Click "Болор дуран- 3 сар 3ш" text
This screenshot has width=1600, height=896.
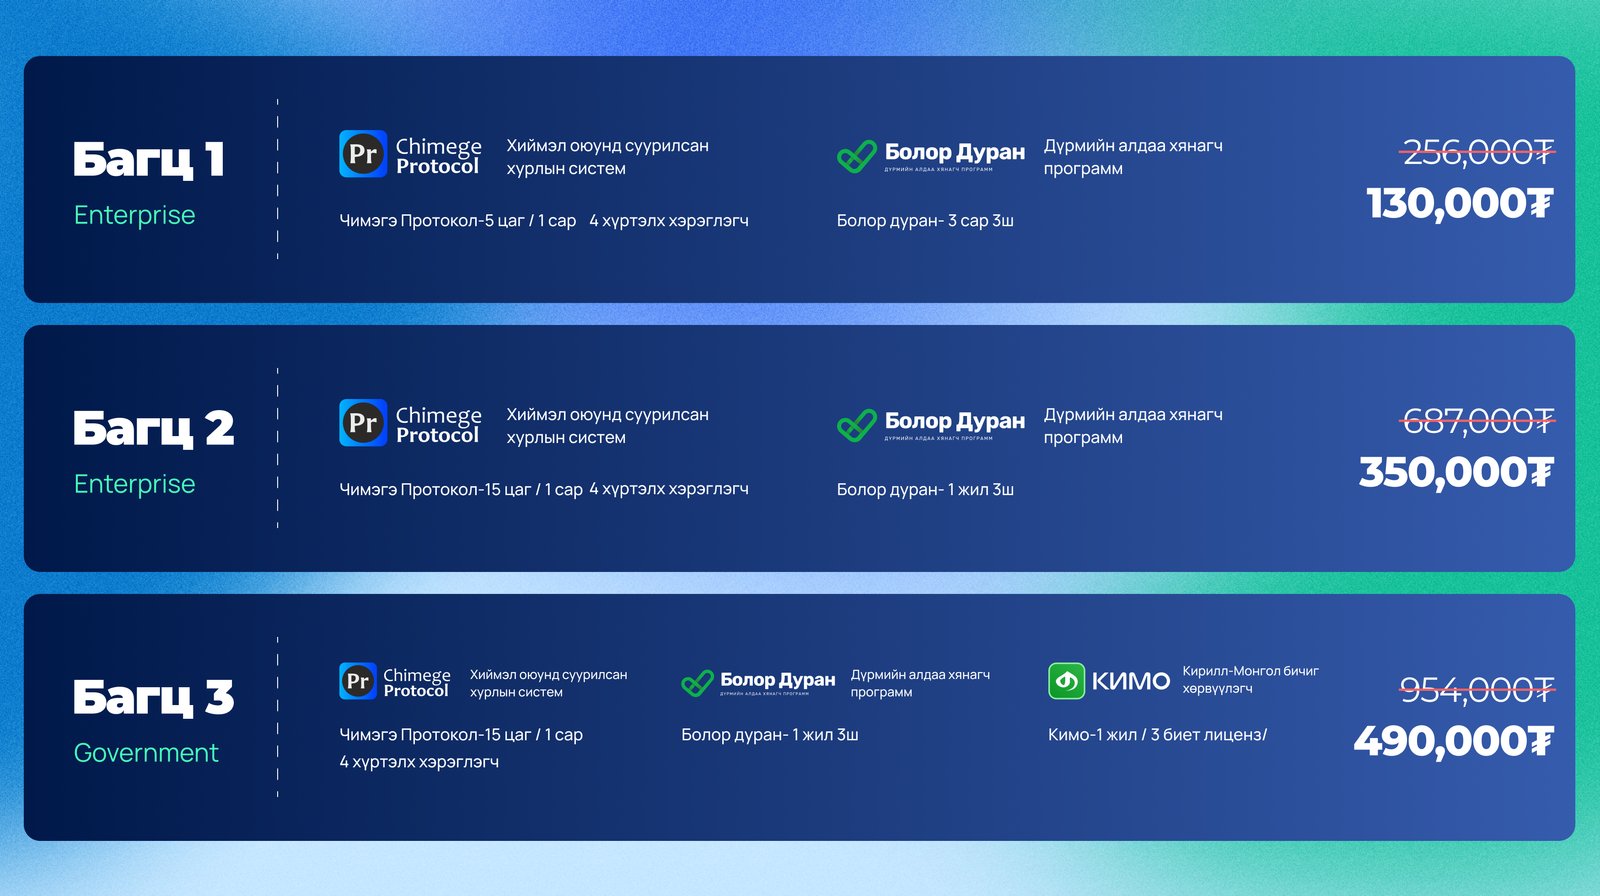(925, 221)
